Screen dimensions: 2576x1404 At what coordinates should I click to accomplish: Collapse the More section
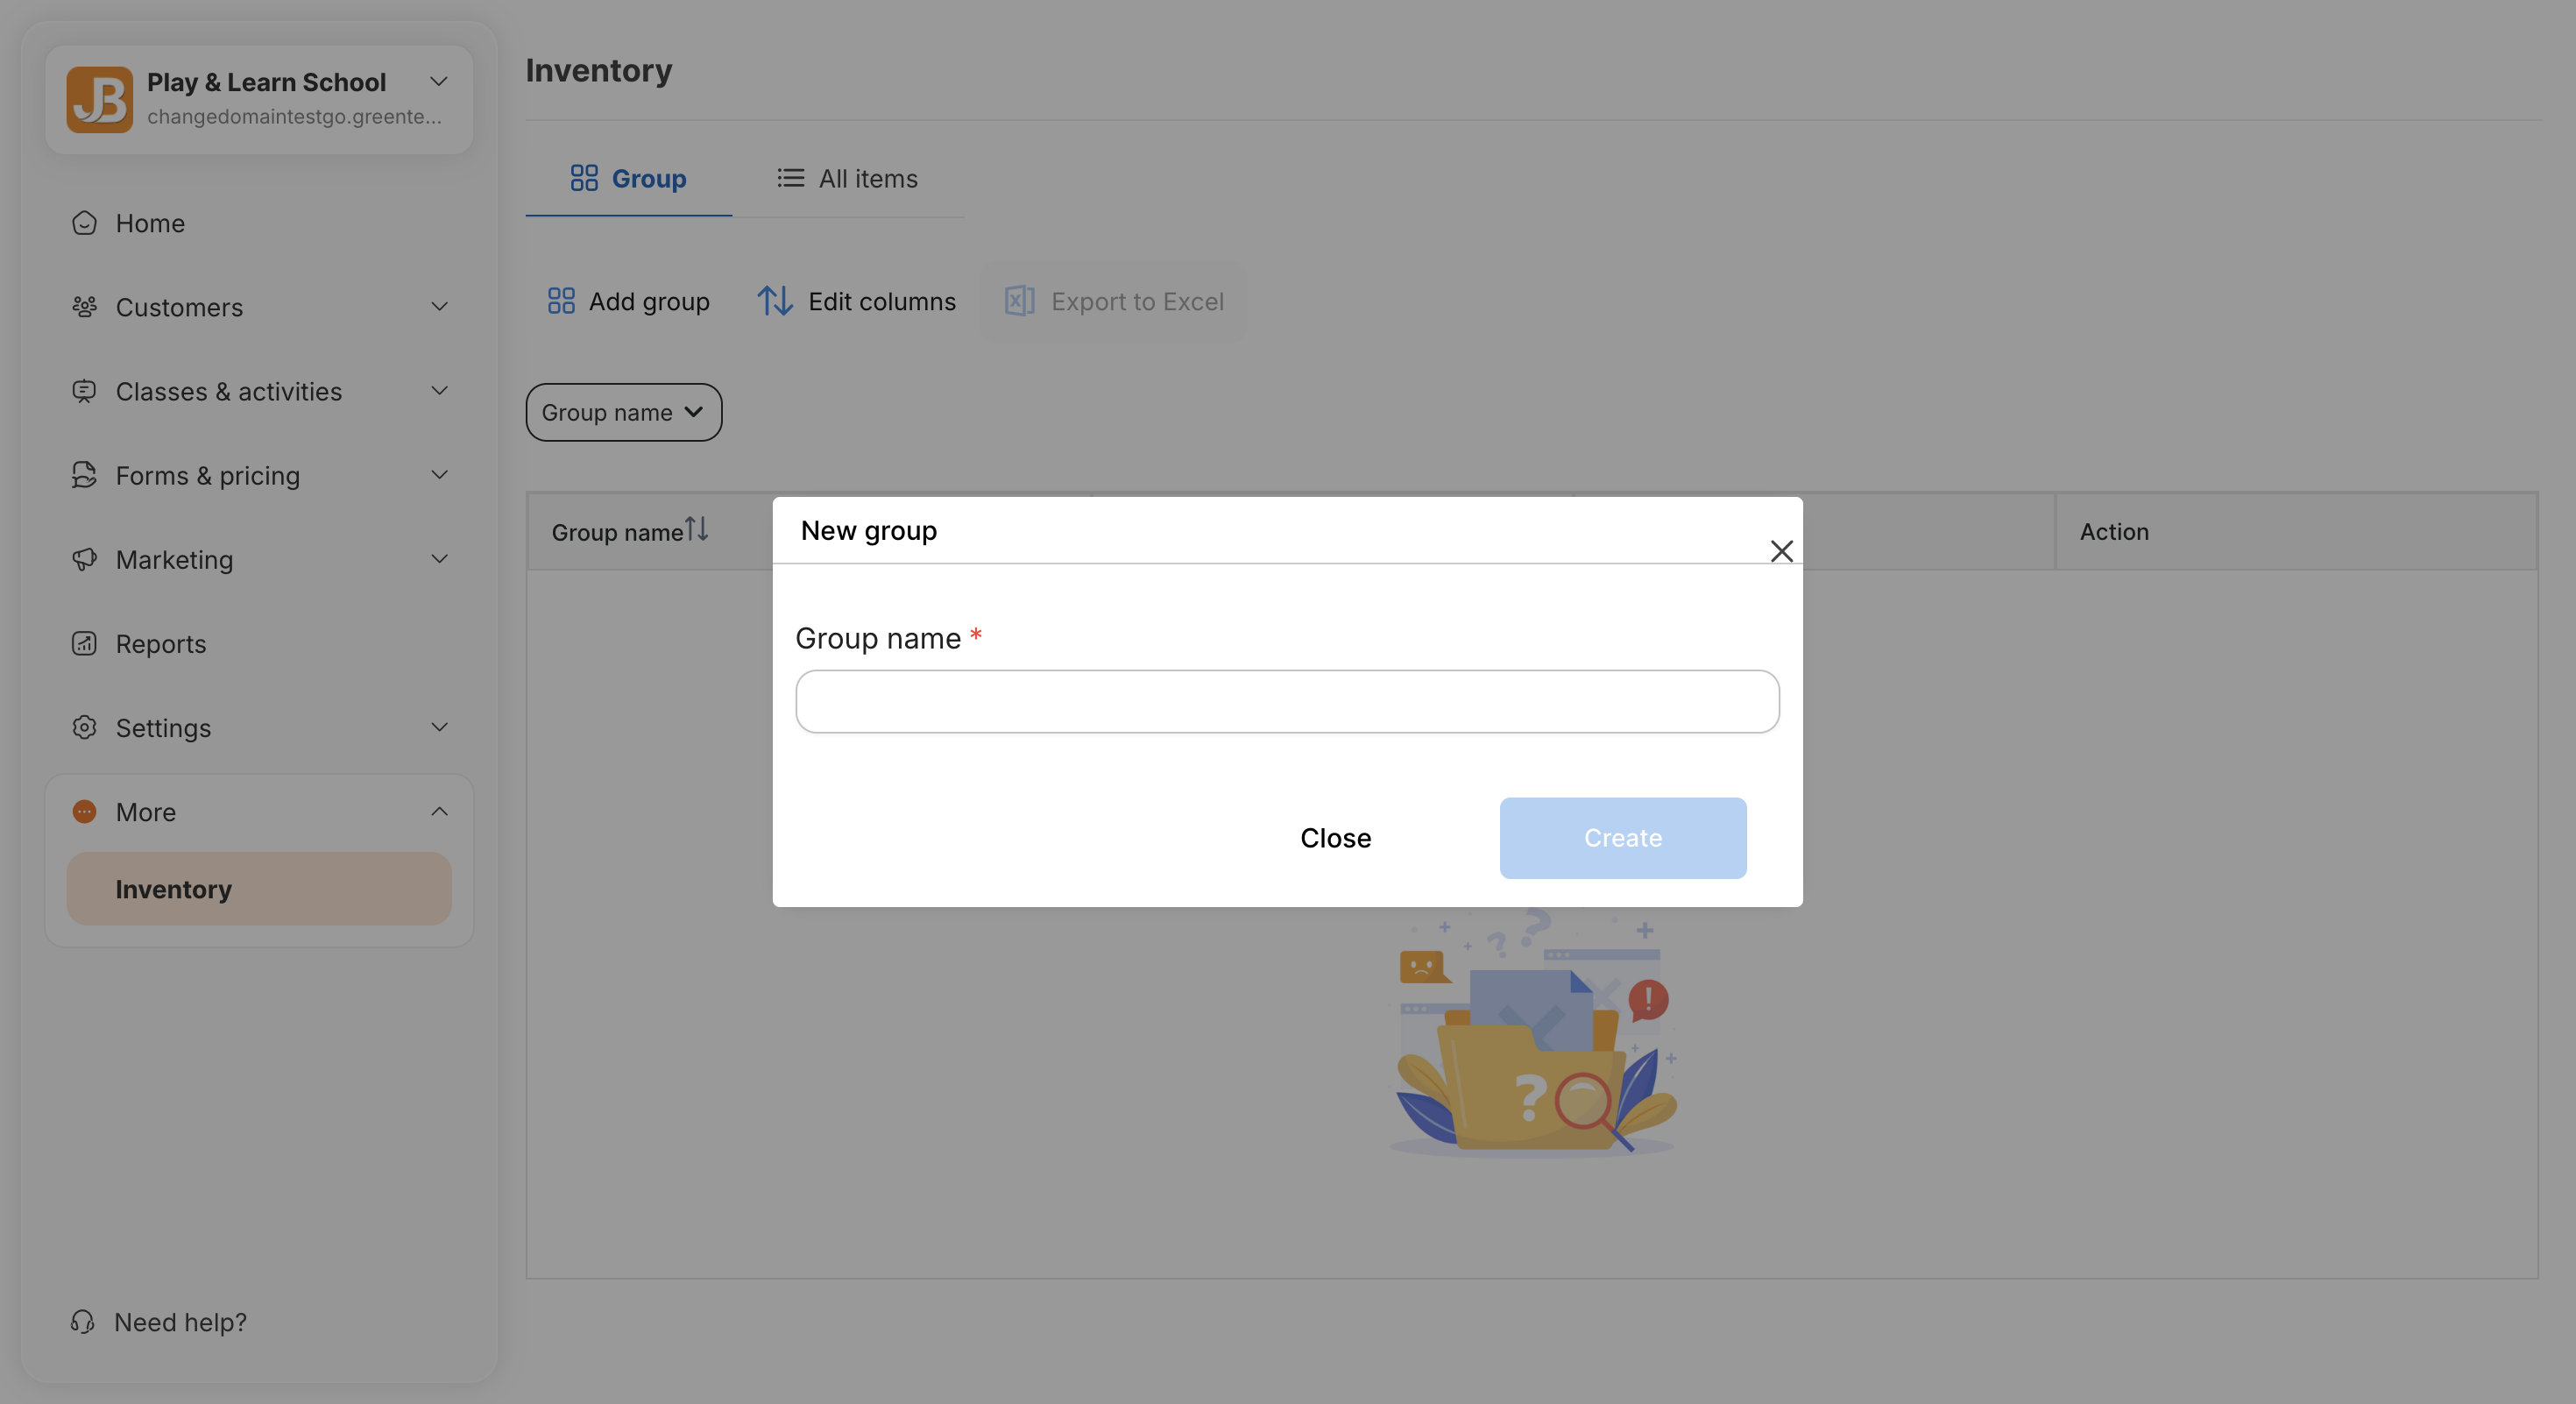click(439, 812)
